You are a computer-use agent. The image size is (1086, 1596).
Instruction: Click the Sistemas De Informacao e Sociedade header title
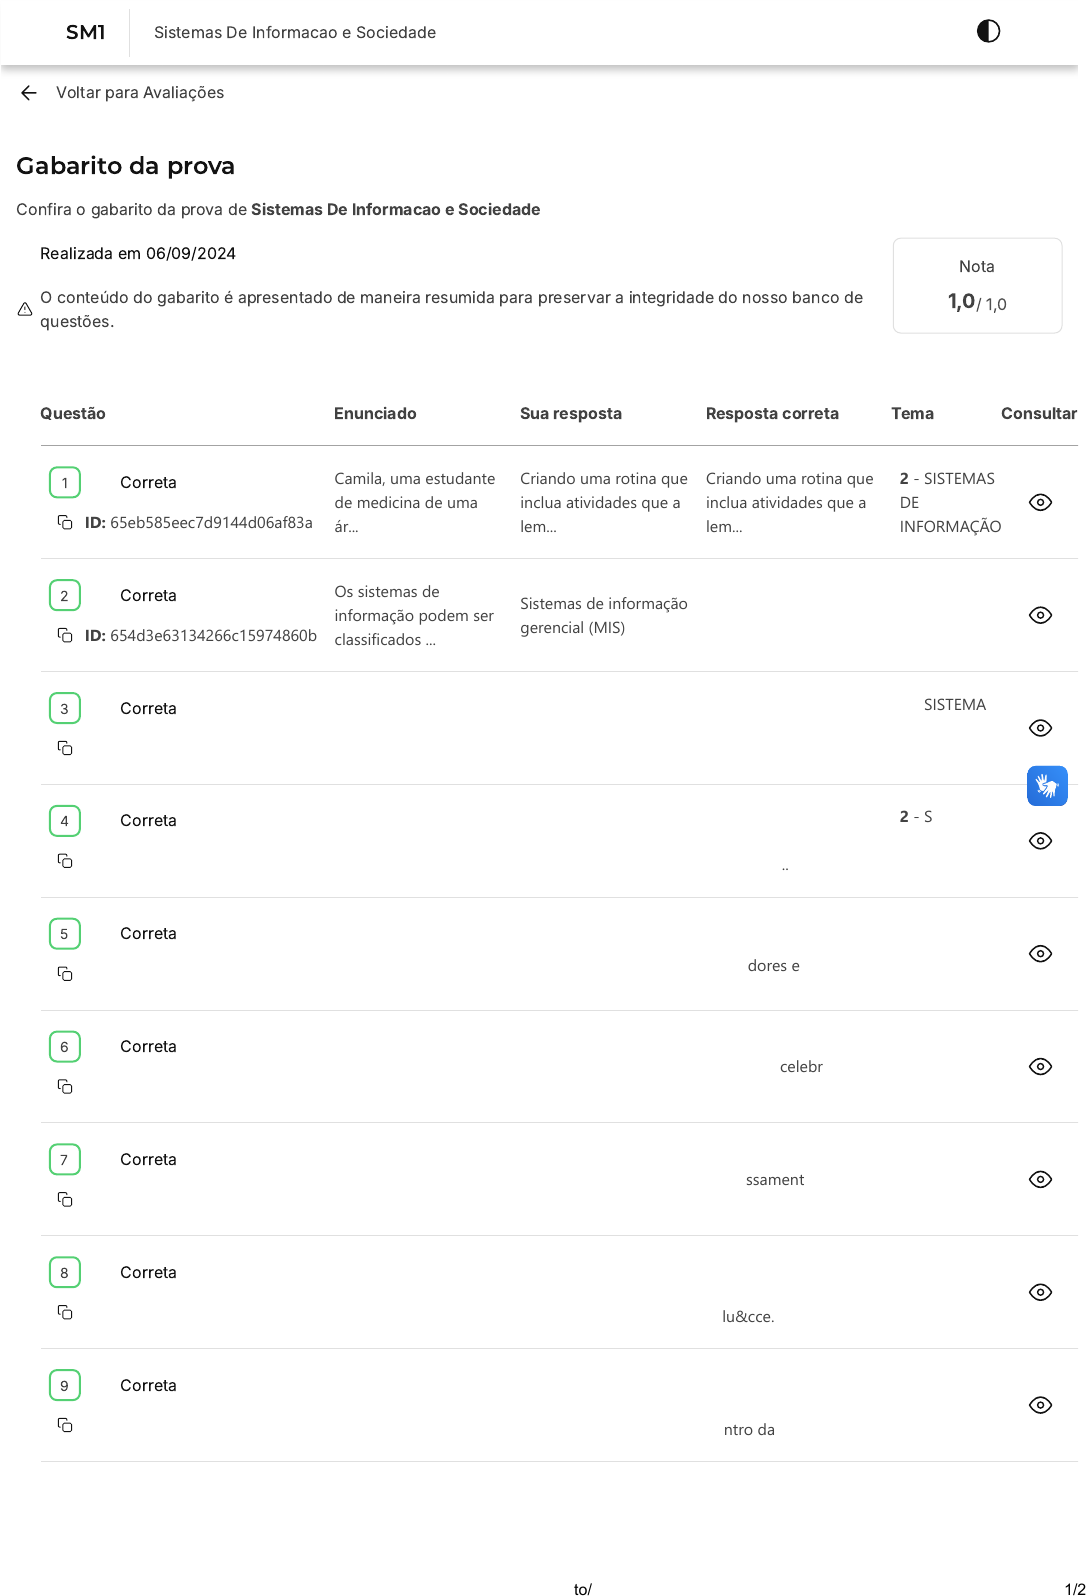[x=295, y=33]
